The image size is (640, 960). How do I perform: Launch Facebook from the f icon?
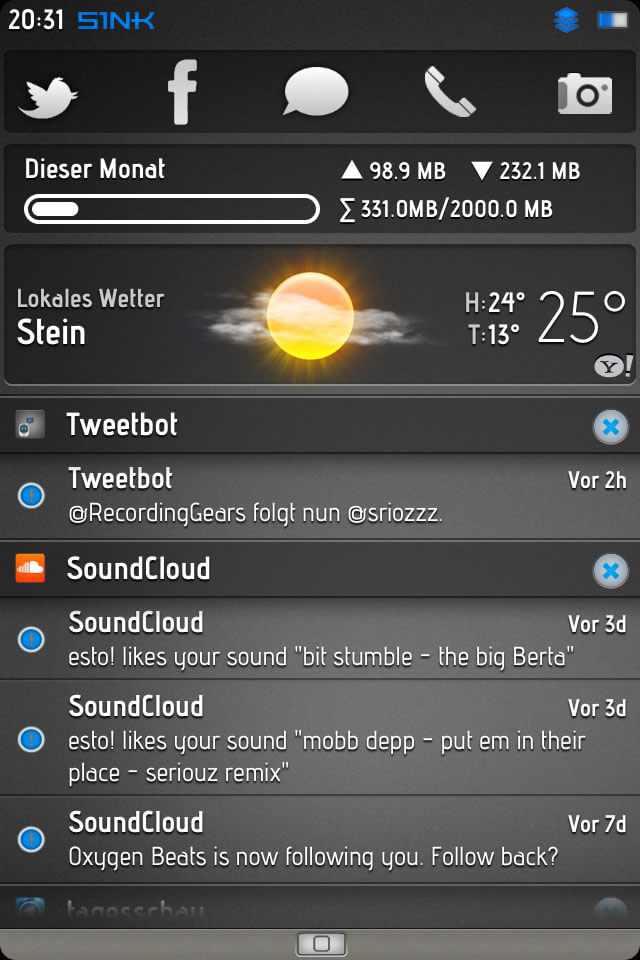(183, 92)
